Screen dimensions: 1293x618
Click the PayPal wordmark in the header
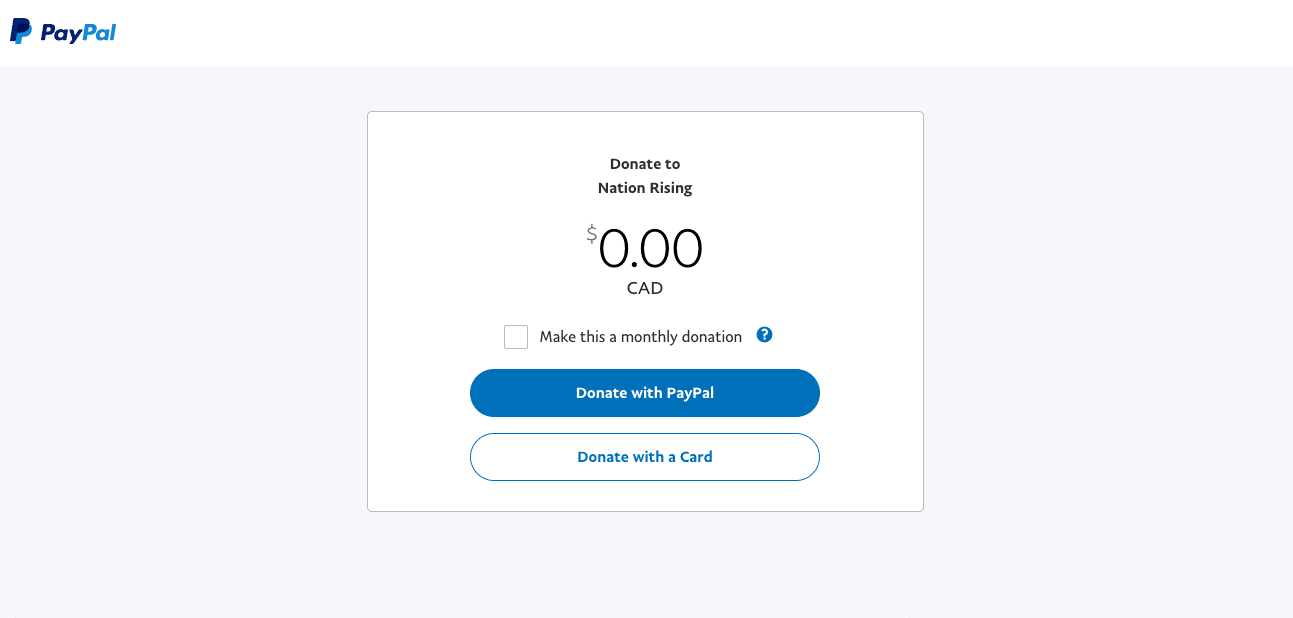[78, 33]
